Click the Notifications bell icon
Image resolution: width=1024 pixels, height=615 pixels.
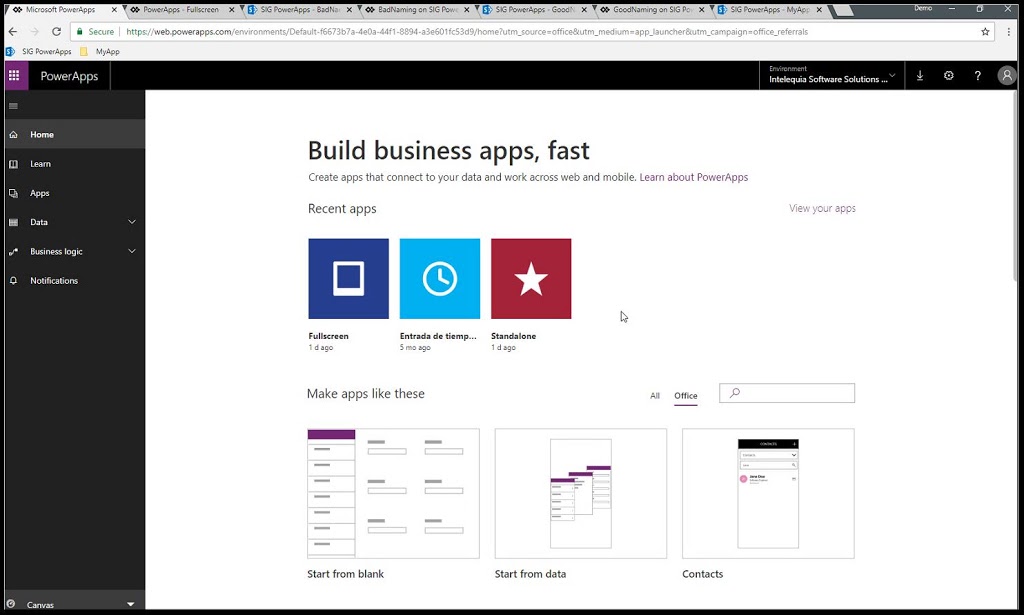(14, 281)
